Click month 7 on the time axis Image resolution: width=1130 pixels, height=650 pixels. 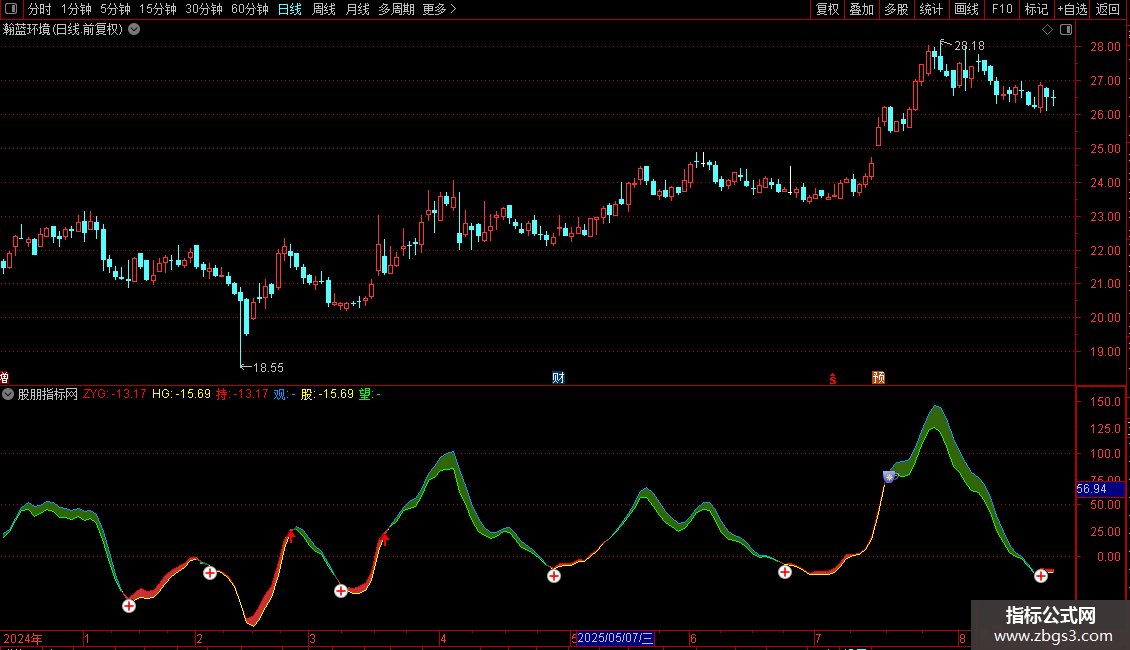818,638
